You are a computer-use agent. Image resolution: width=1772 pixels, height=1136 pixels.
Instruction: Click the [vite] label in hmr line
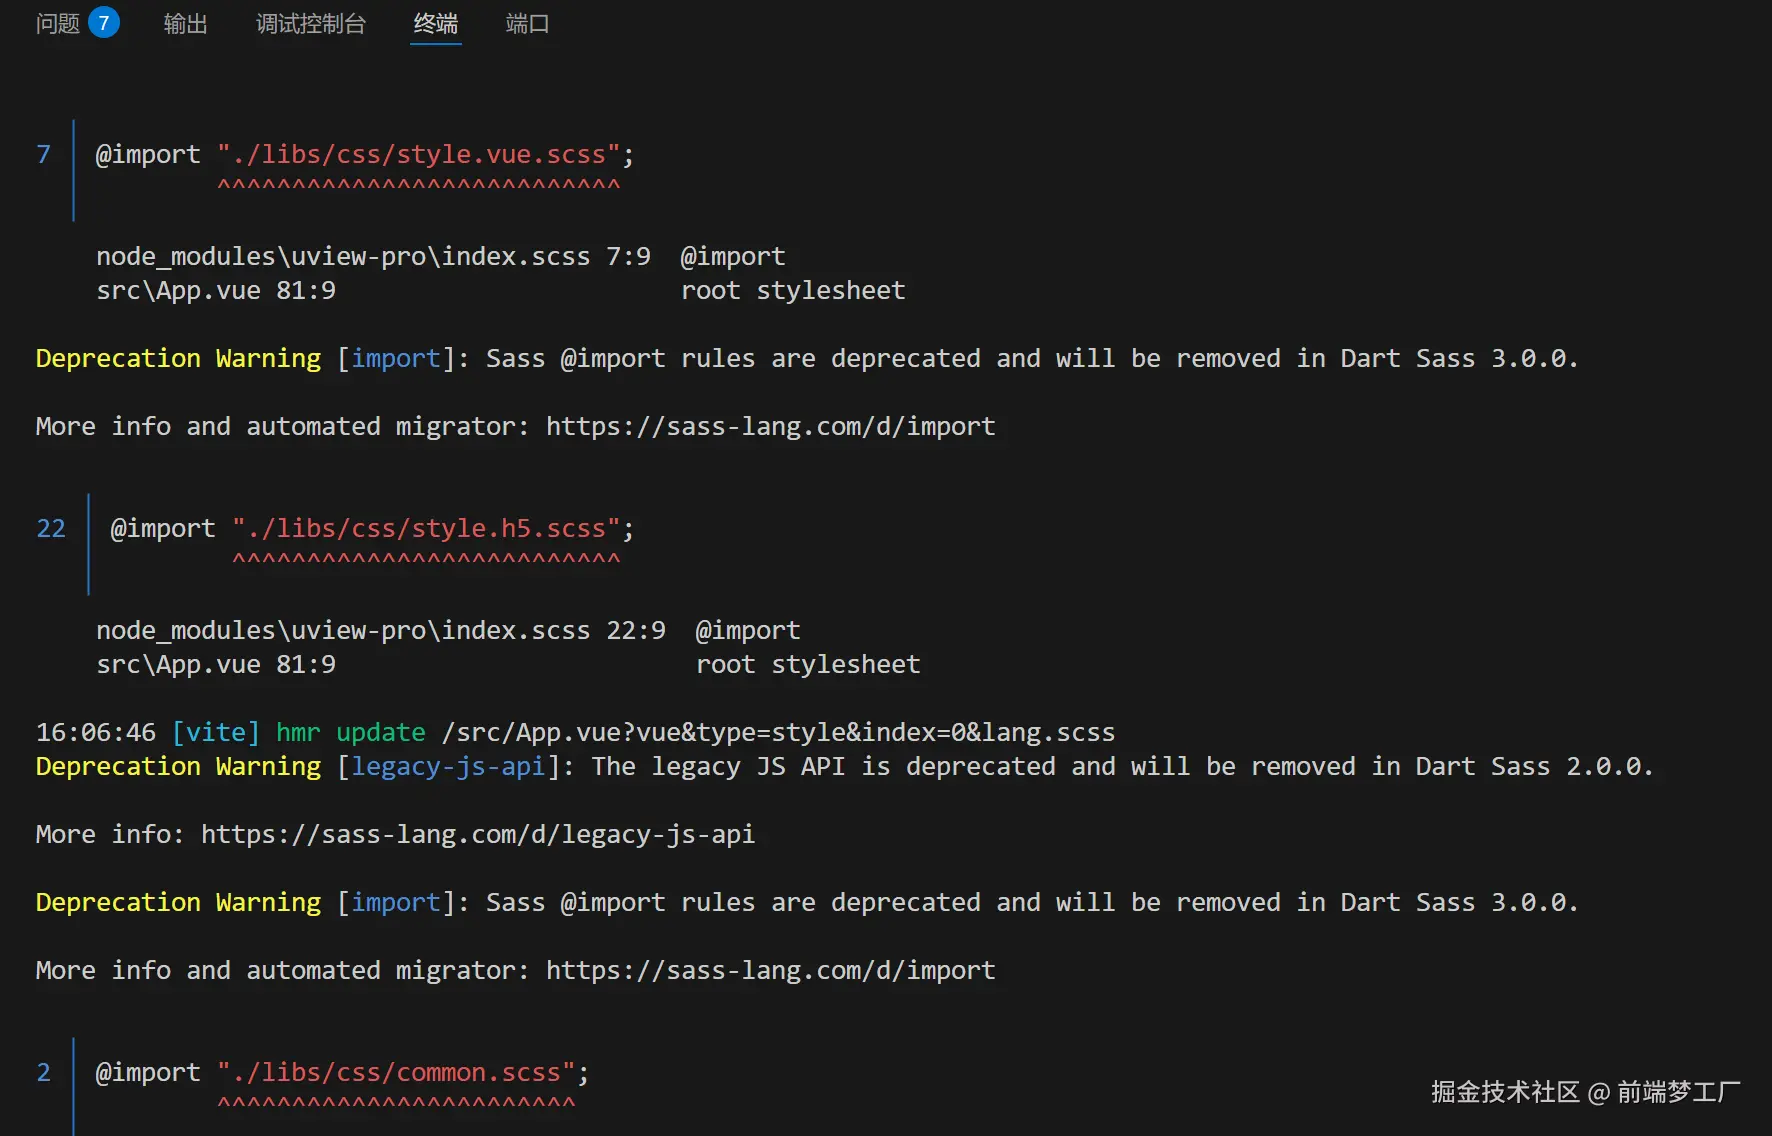click(215, 732)
